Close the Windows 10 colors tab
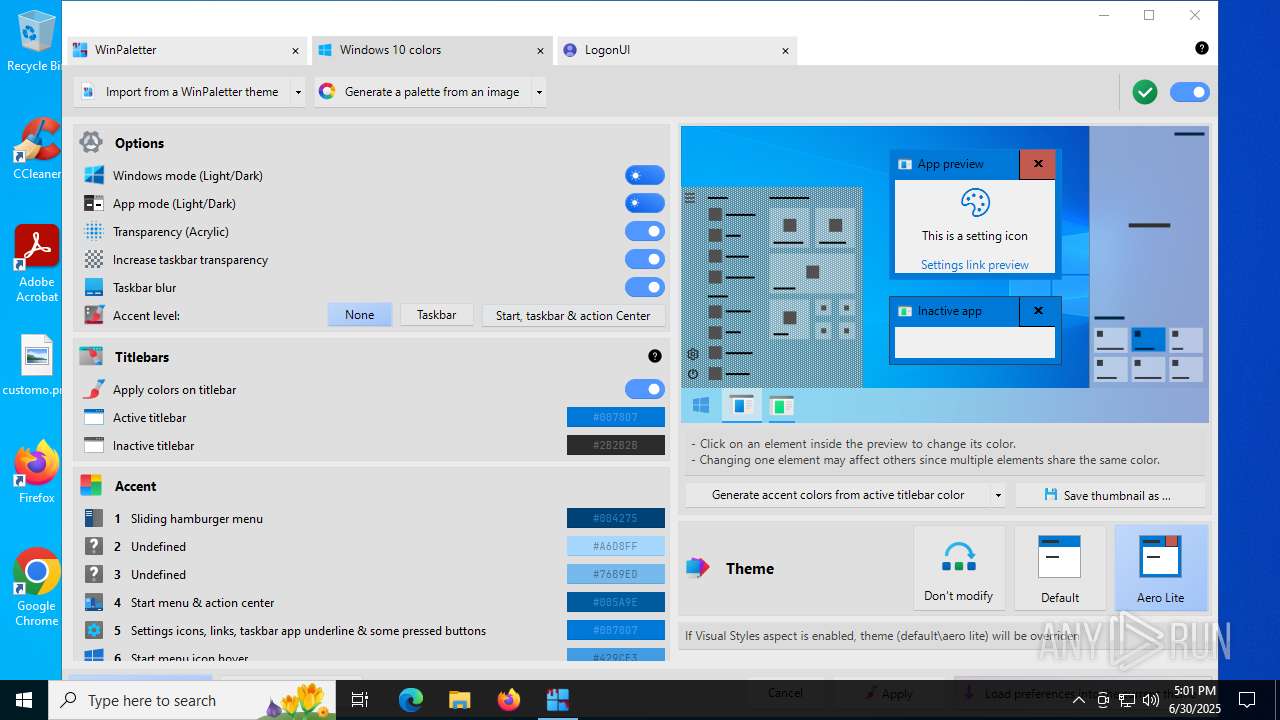 point(540,50)
